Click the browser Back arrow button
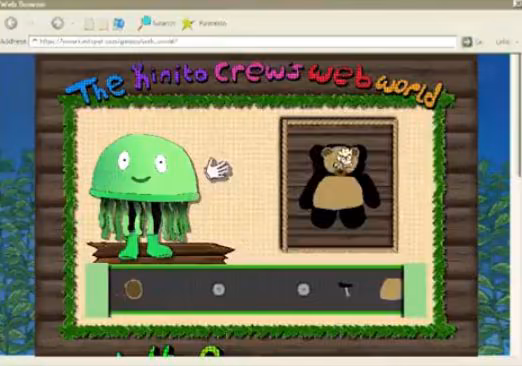The image size is (522, 366). 11,23
